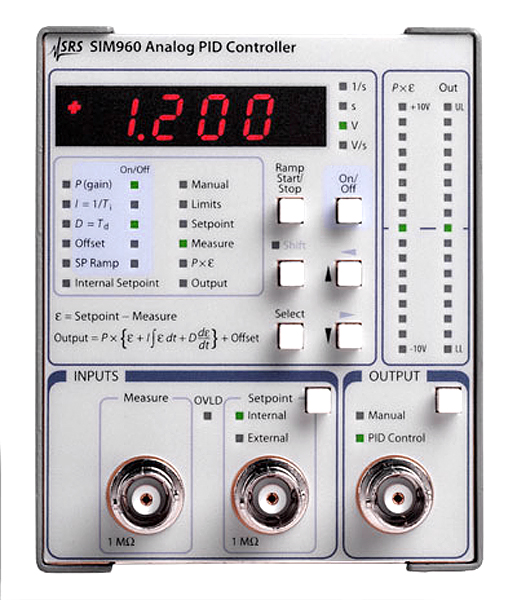Tap the "SIM960 Analog PID Controller" title
517x600 pixels.
click(x=192, y=47)
